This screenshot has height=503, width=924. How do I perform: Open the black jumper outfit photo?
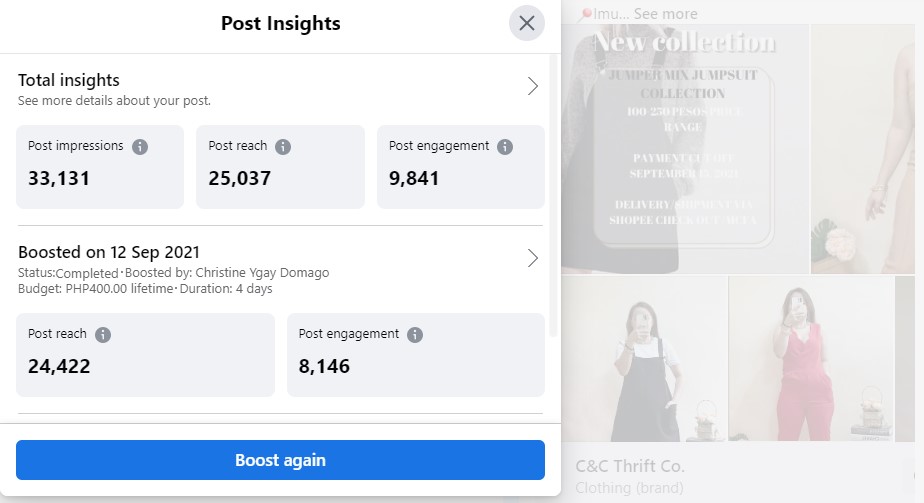tap(644, 358)
